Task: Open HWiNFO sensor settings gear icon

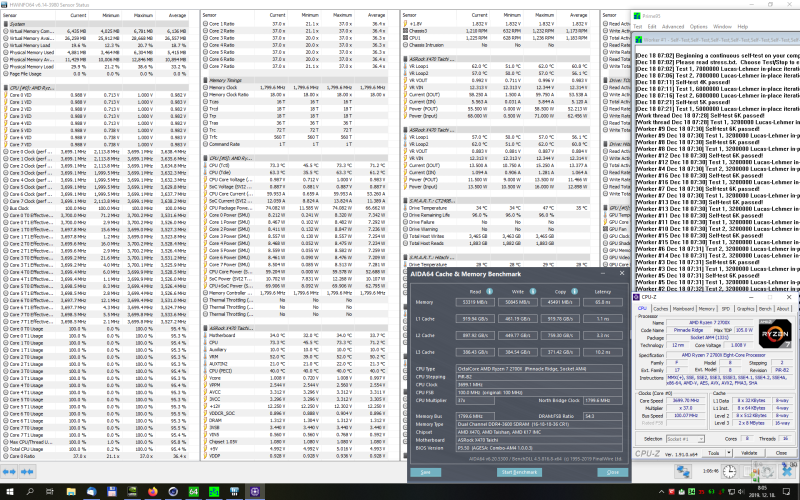Action: coord(767,471)
